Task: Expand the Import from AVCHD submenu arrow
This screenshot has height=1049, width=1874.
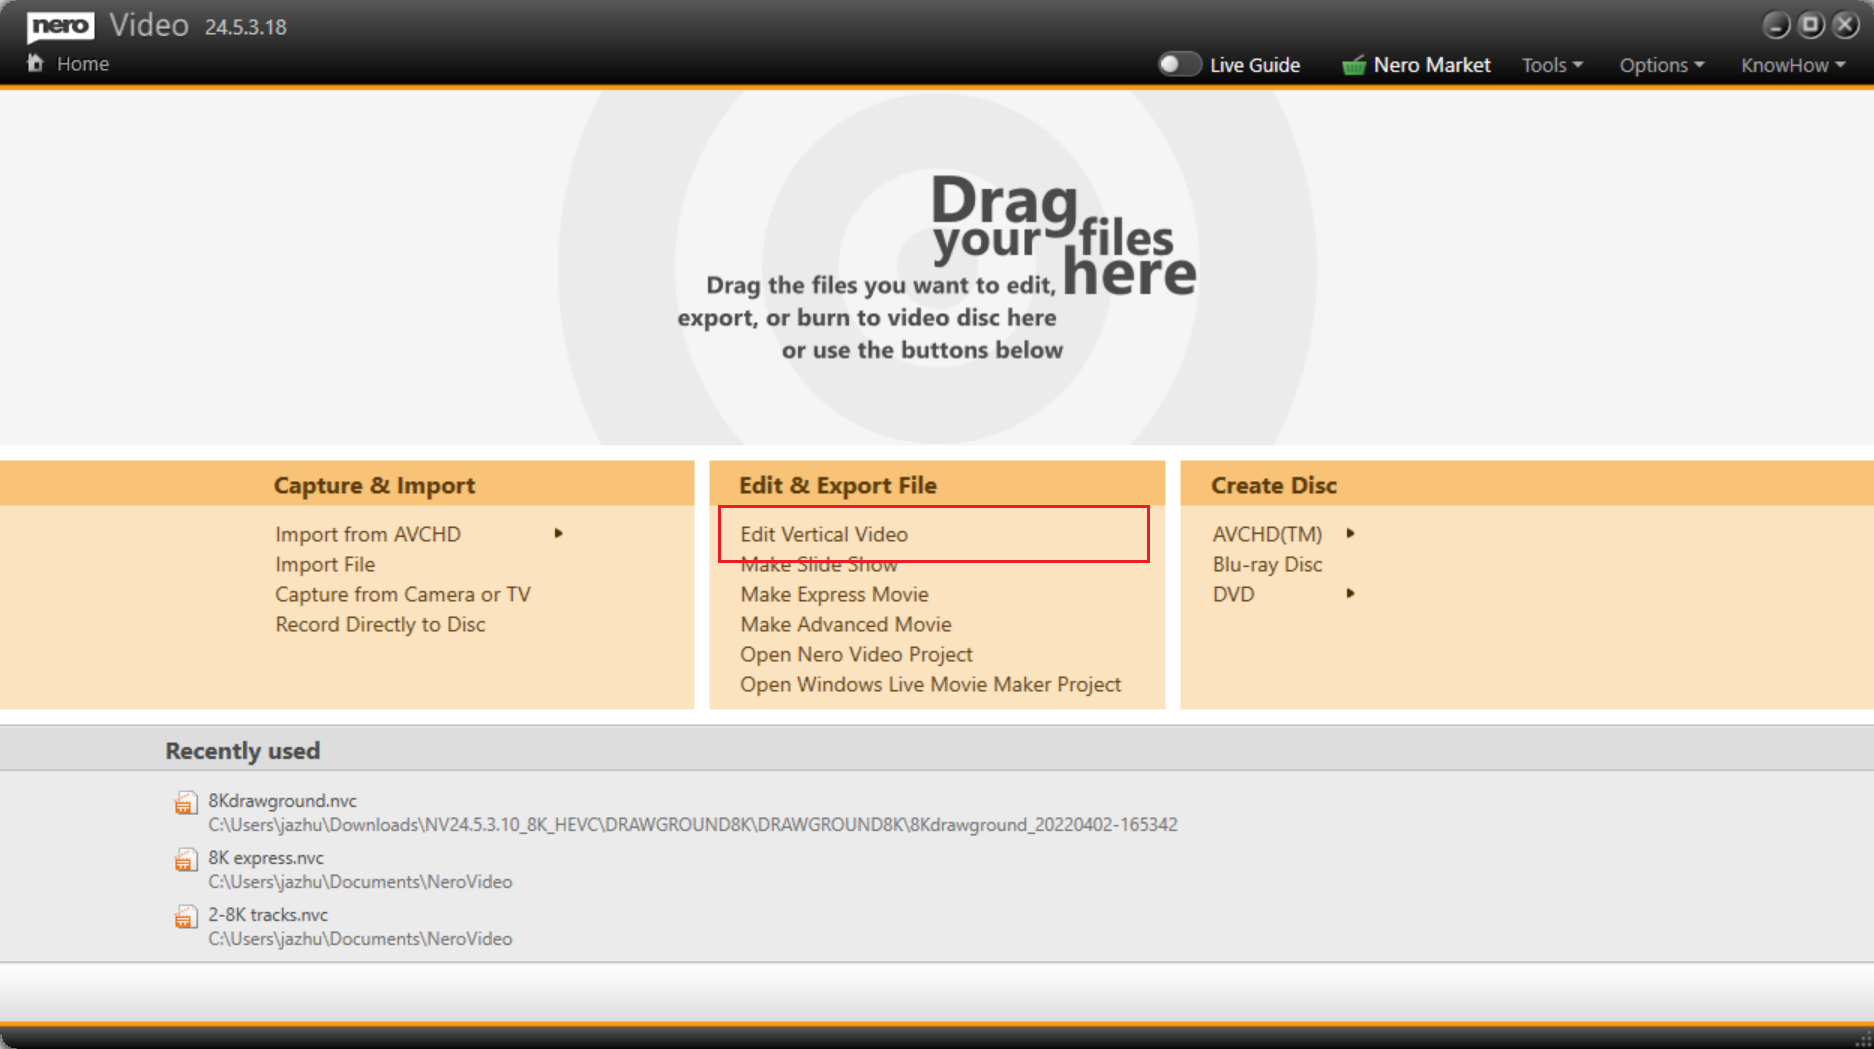Action: click(x=559, y=534)
